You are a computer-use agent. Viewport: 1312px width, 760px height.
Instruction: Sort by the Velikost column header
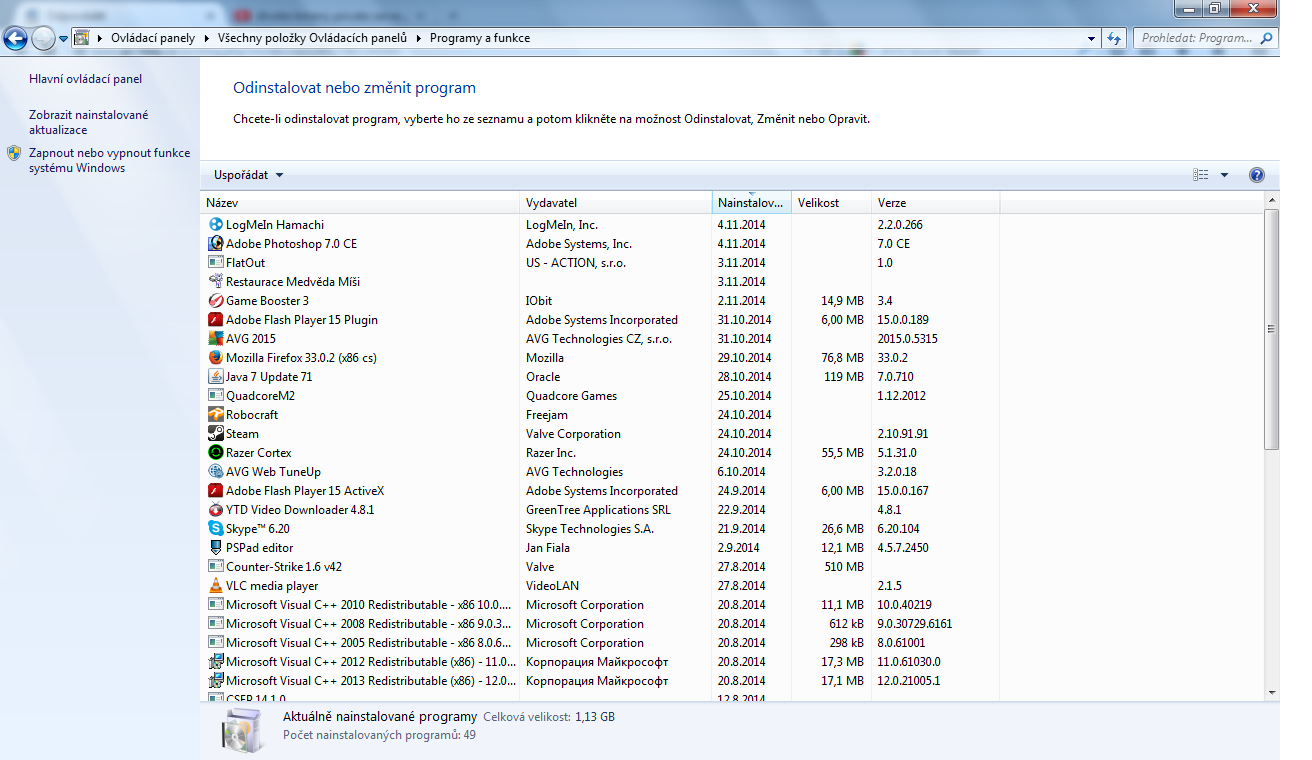[x=831, y=203]
